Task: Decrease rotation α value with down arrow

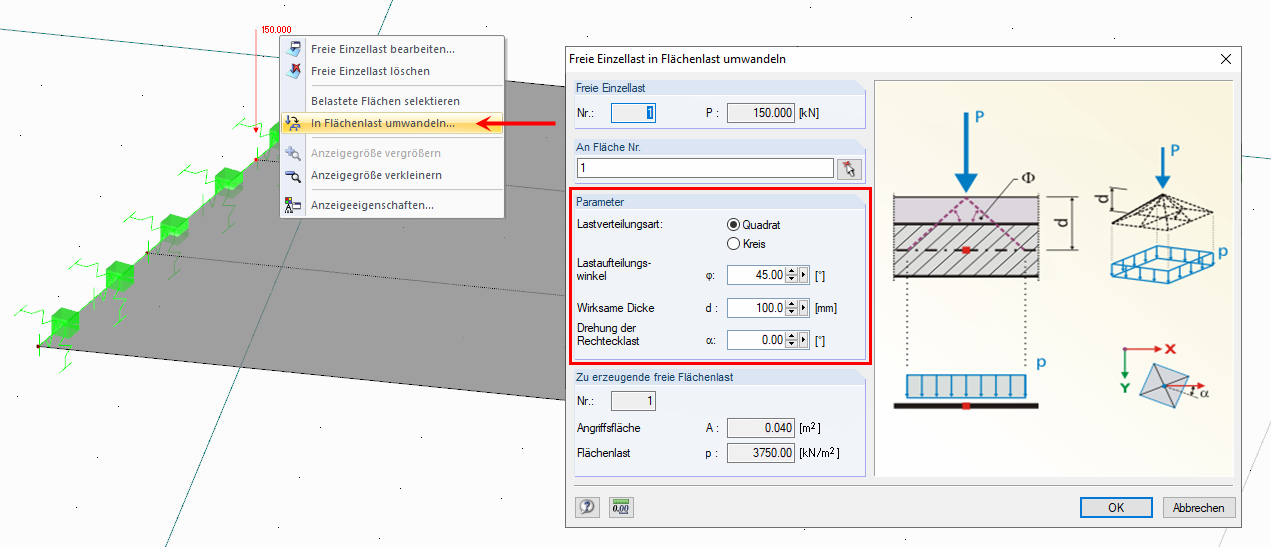Action: [792, 344]
